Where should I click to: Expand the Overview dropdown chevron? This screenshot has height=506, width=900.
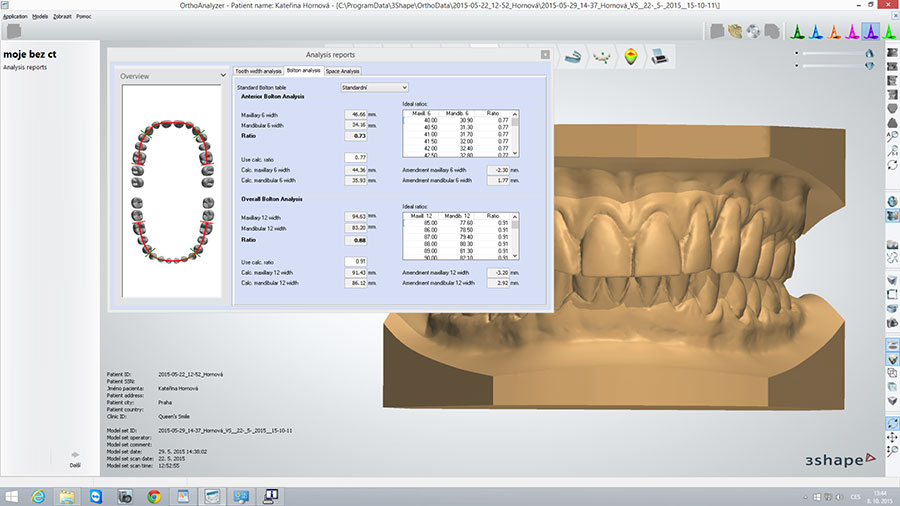(x=223, y=75)
